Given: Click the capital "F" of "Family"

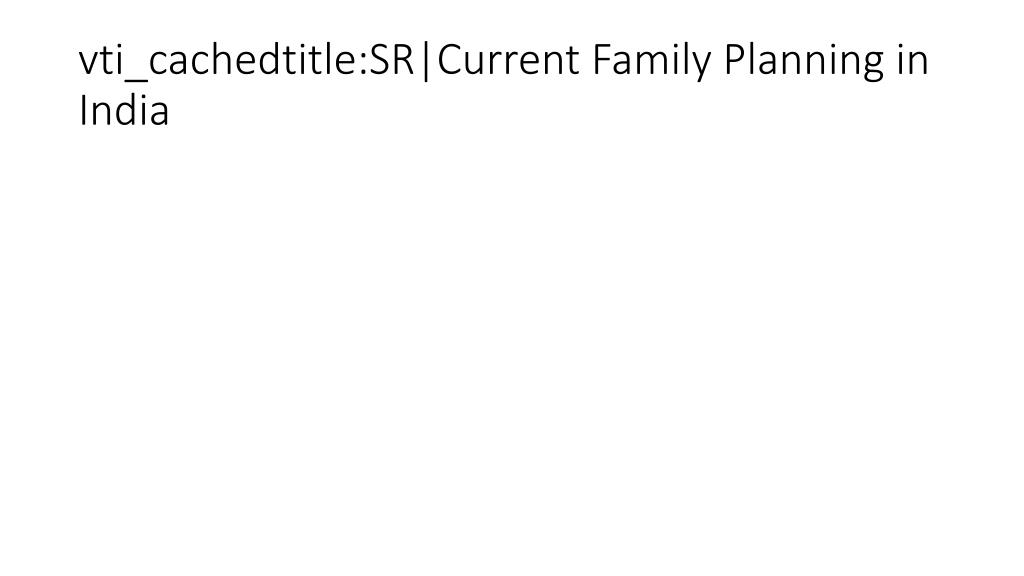Looking at the screenshot, I should 601,60.
